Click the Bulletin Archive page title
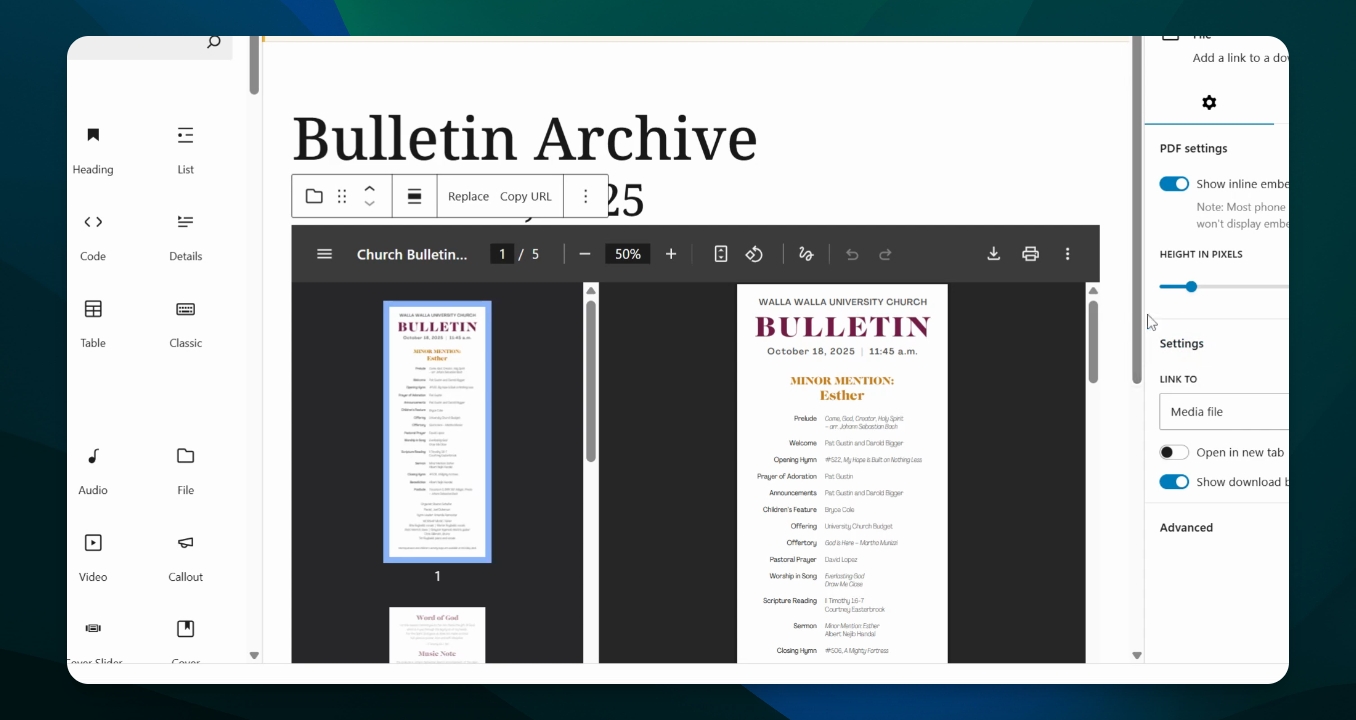1356x720 pixels. tap(524, 138)
